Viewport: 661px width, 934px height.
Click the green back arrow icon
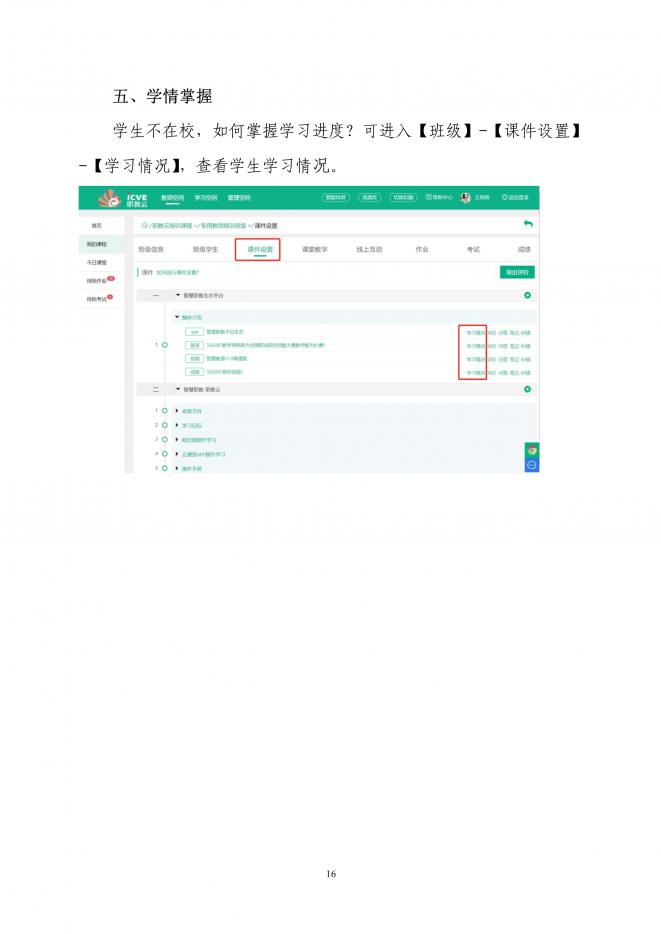tap(528, 225)
